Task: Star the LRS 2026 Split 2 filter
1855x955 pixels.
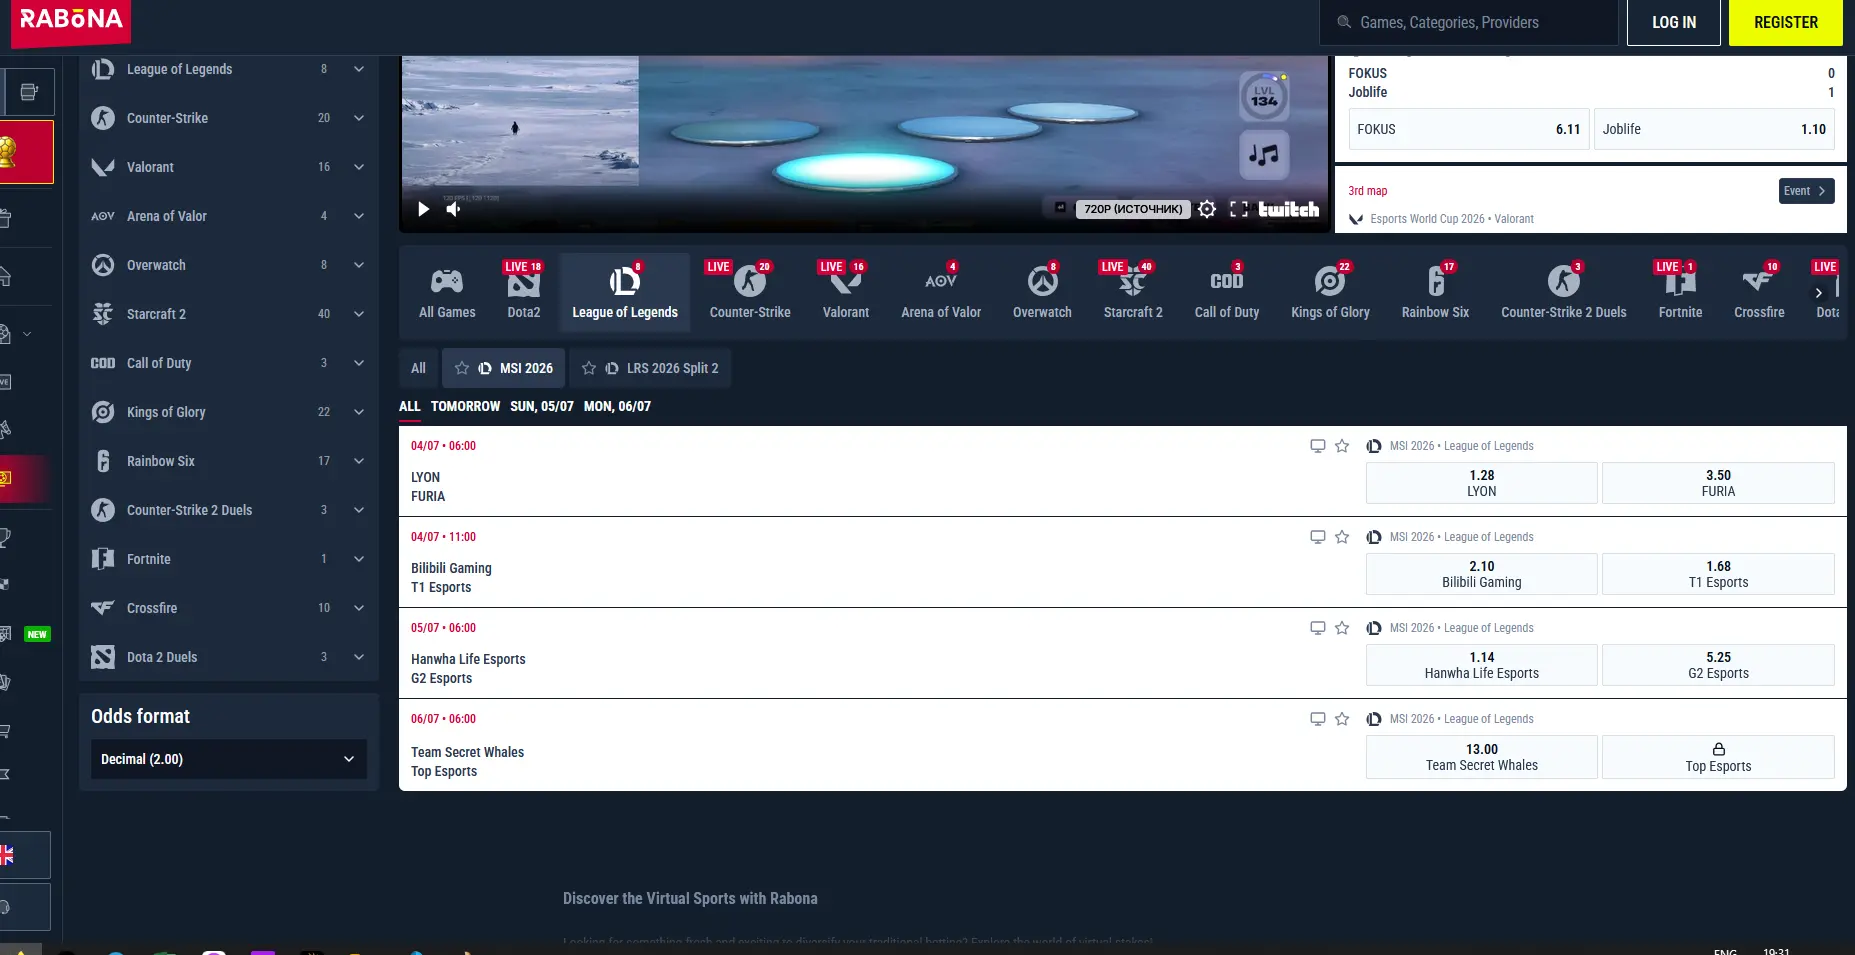Action: [589, 368]
